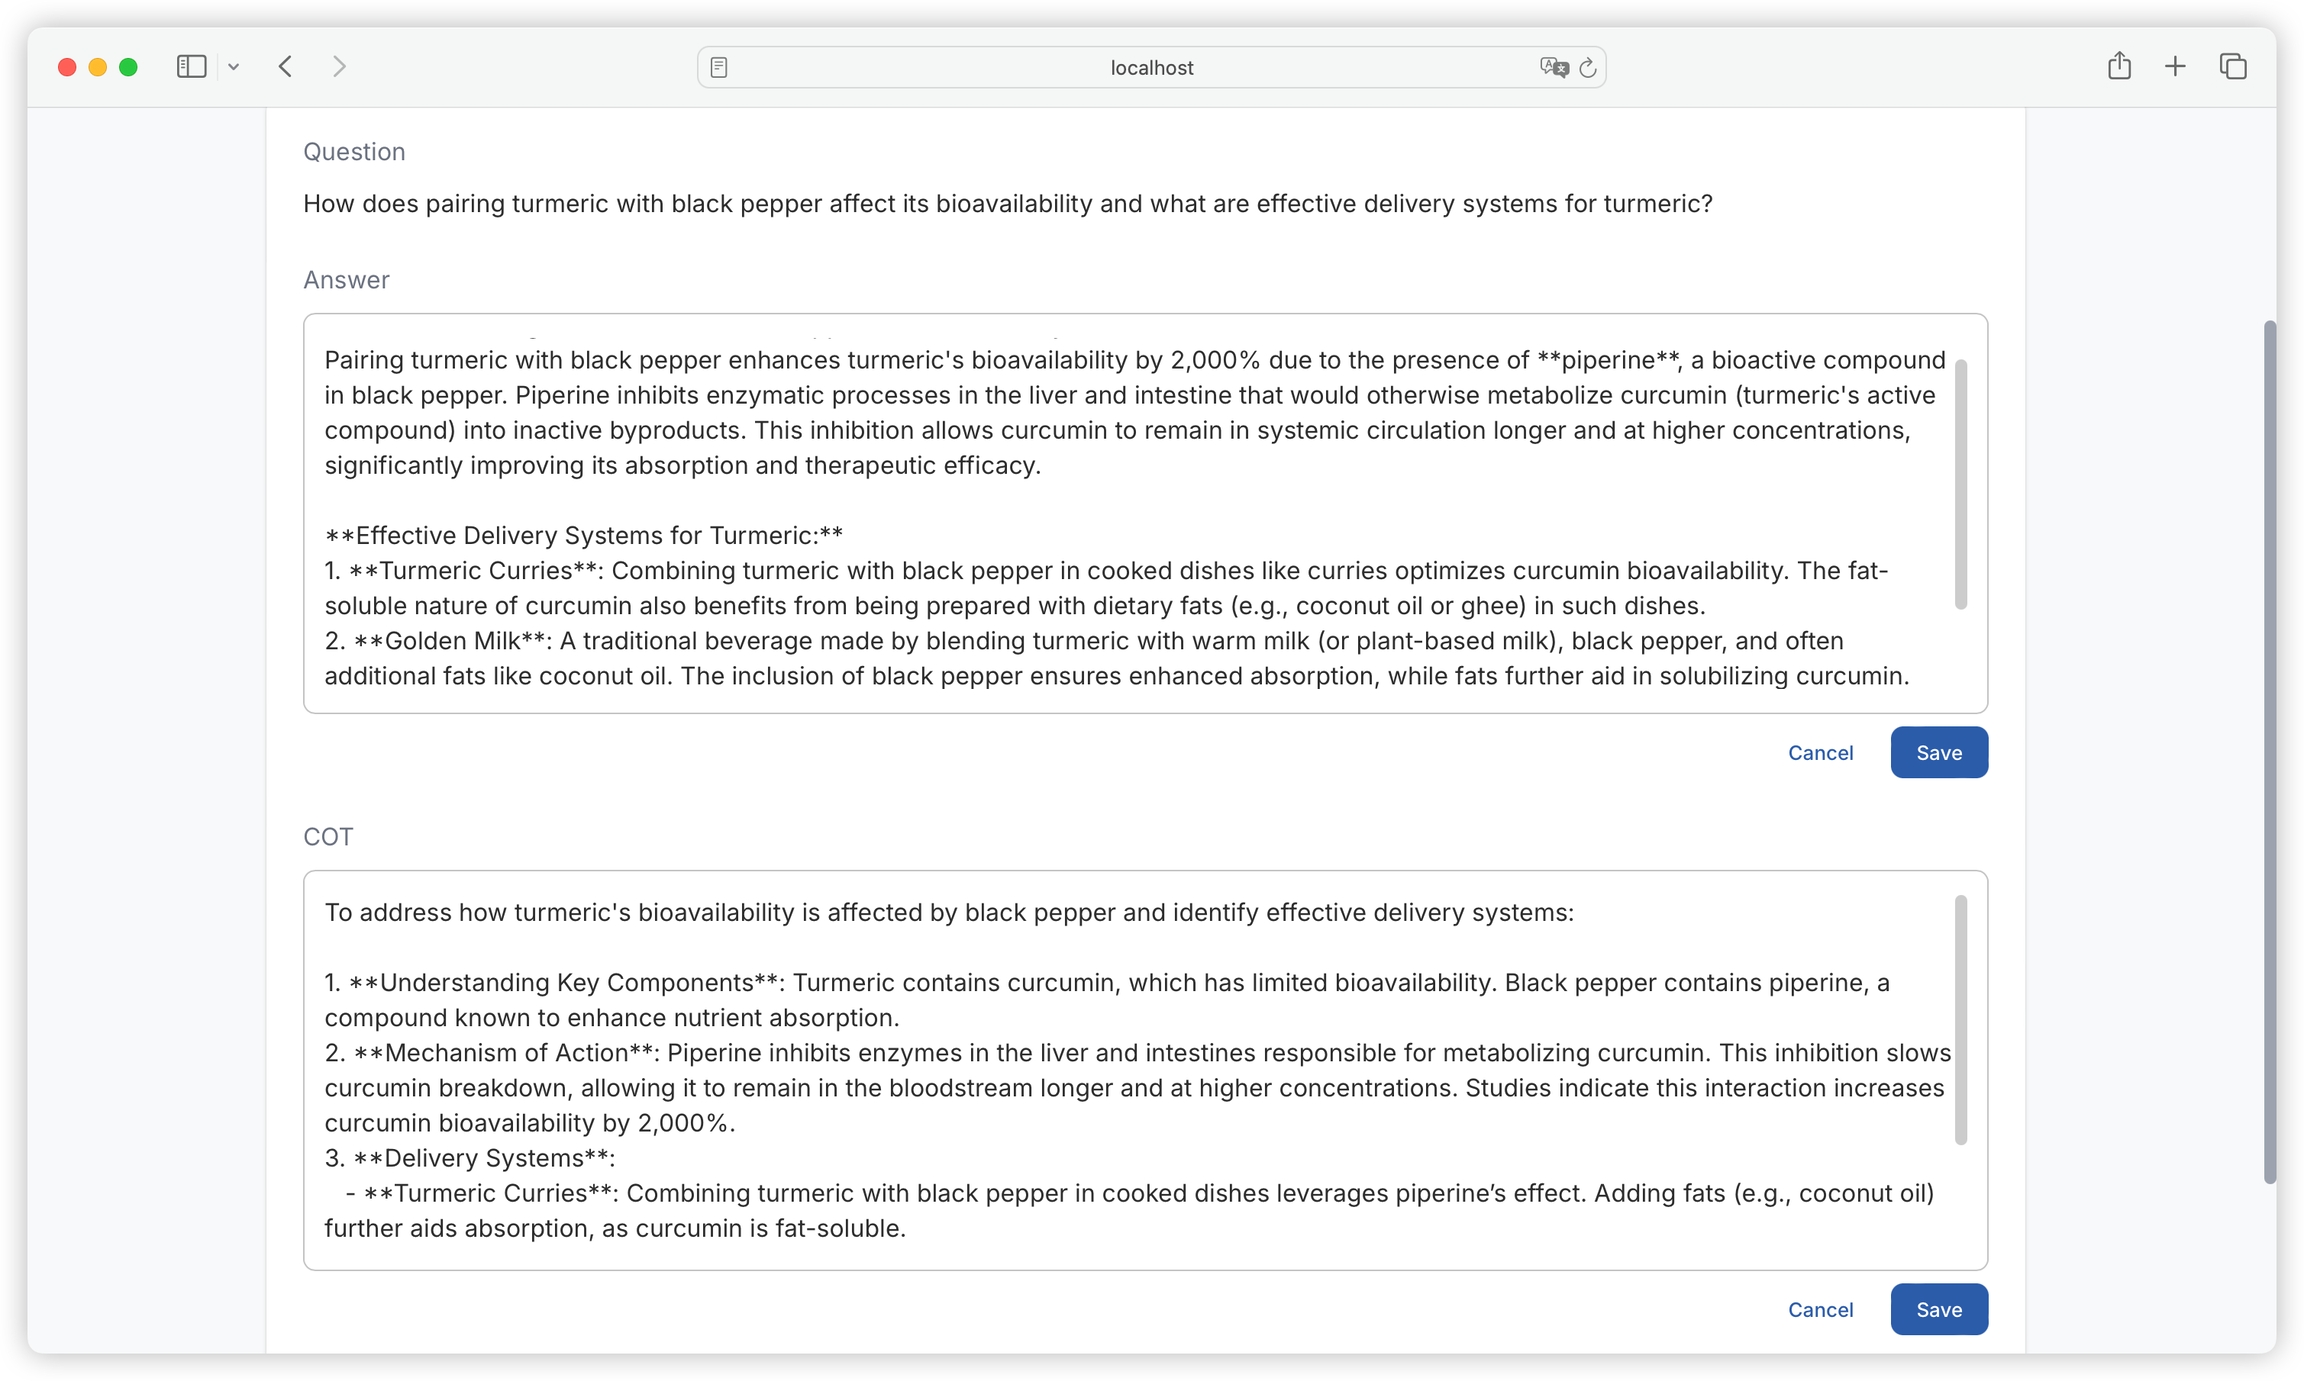Open the Share icon in toolbar
The image size is (2304, 1381).
point(2119,67)
